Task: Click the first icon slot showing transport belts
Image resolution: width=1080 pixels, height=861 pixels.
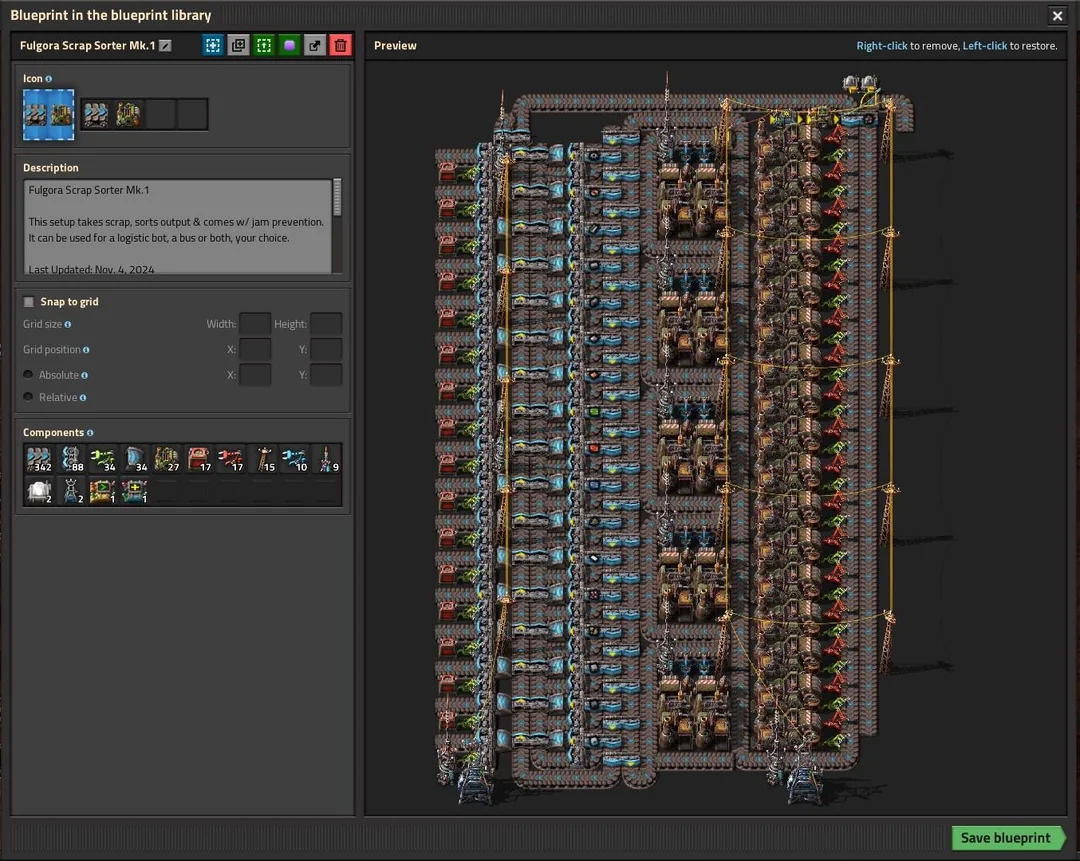Action: 96,114
